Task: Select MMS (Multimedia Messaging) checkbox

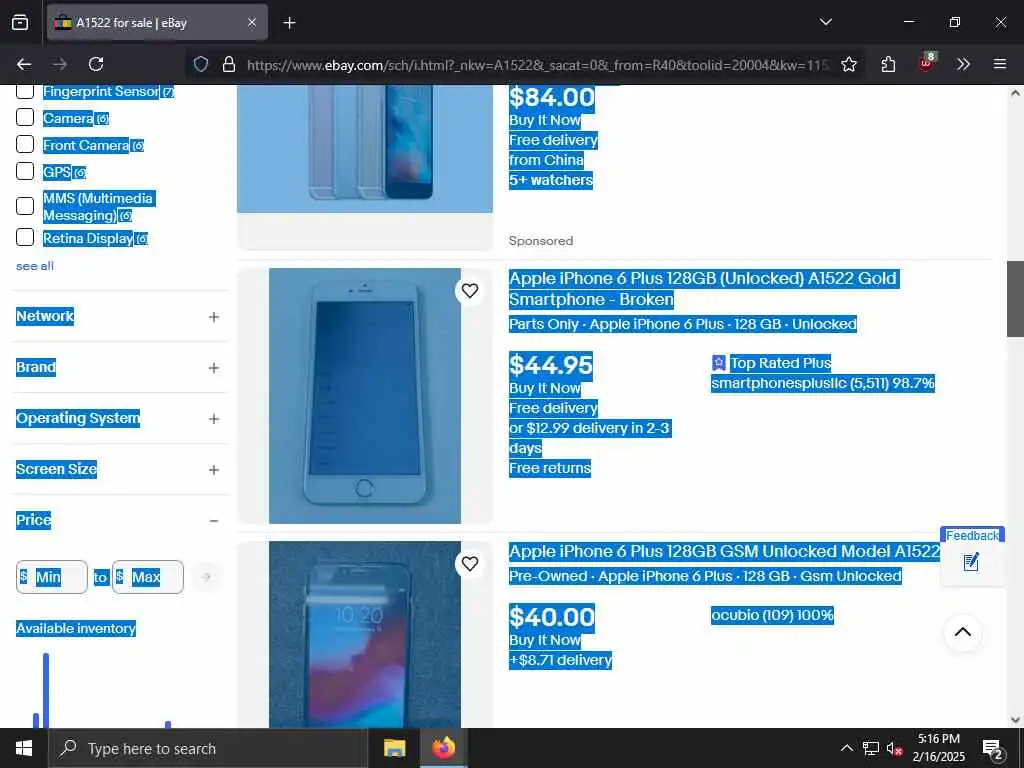Action: coord(25,206)
